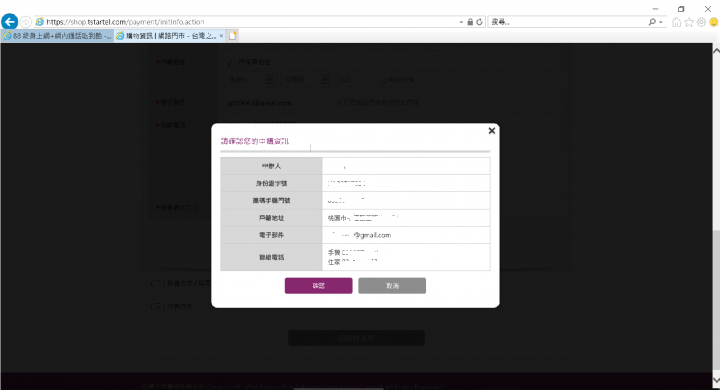The height and width of the screenshot is (390, 720).
Task: Click the browser Forward arrow button
Action: point(26,22)
